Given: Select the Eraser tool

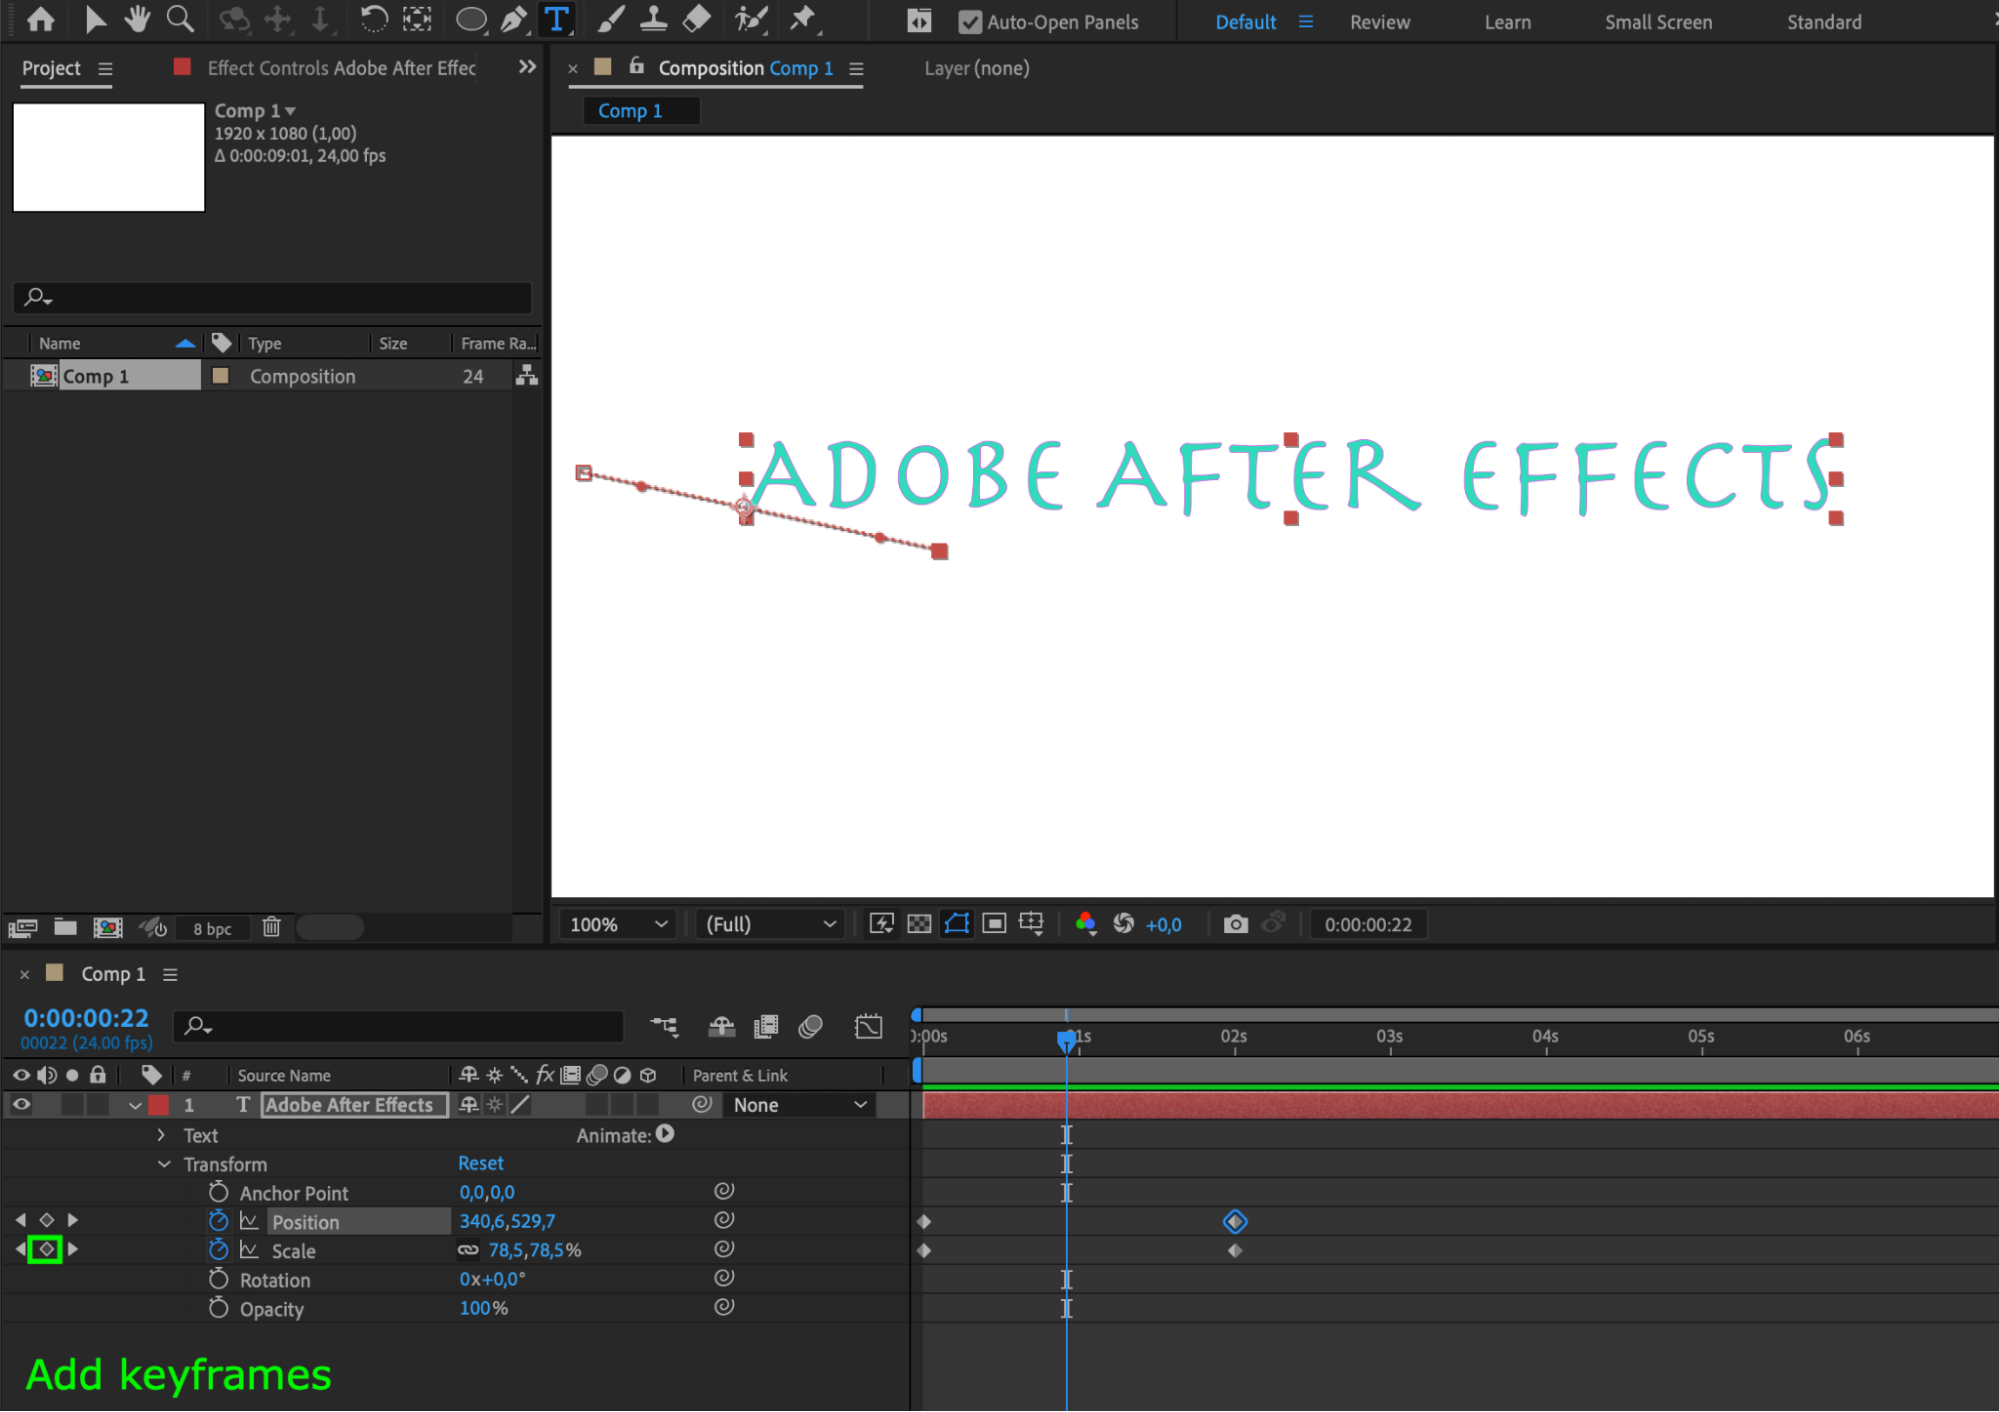Looking at the screenshot, I should (697, 19).
